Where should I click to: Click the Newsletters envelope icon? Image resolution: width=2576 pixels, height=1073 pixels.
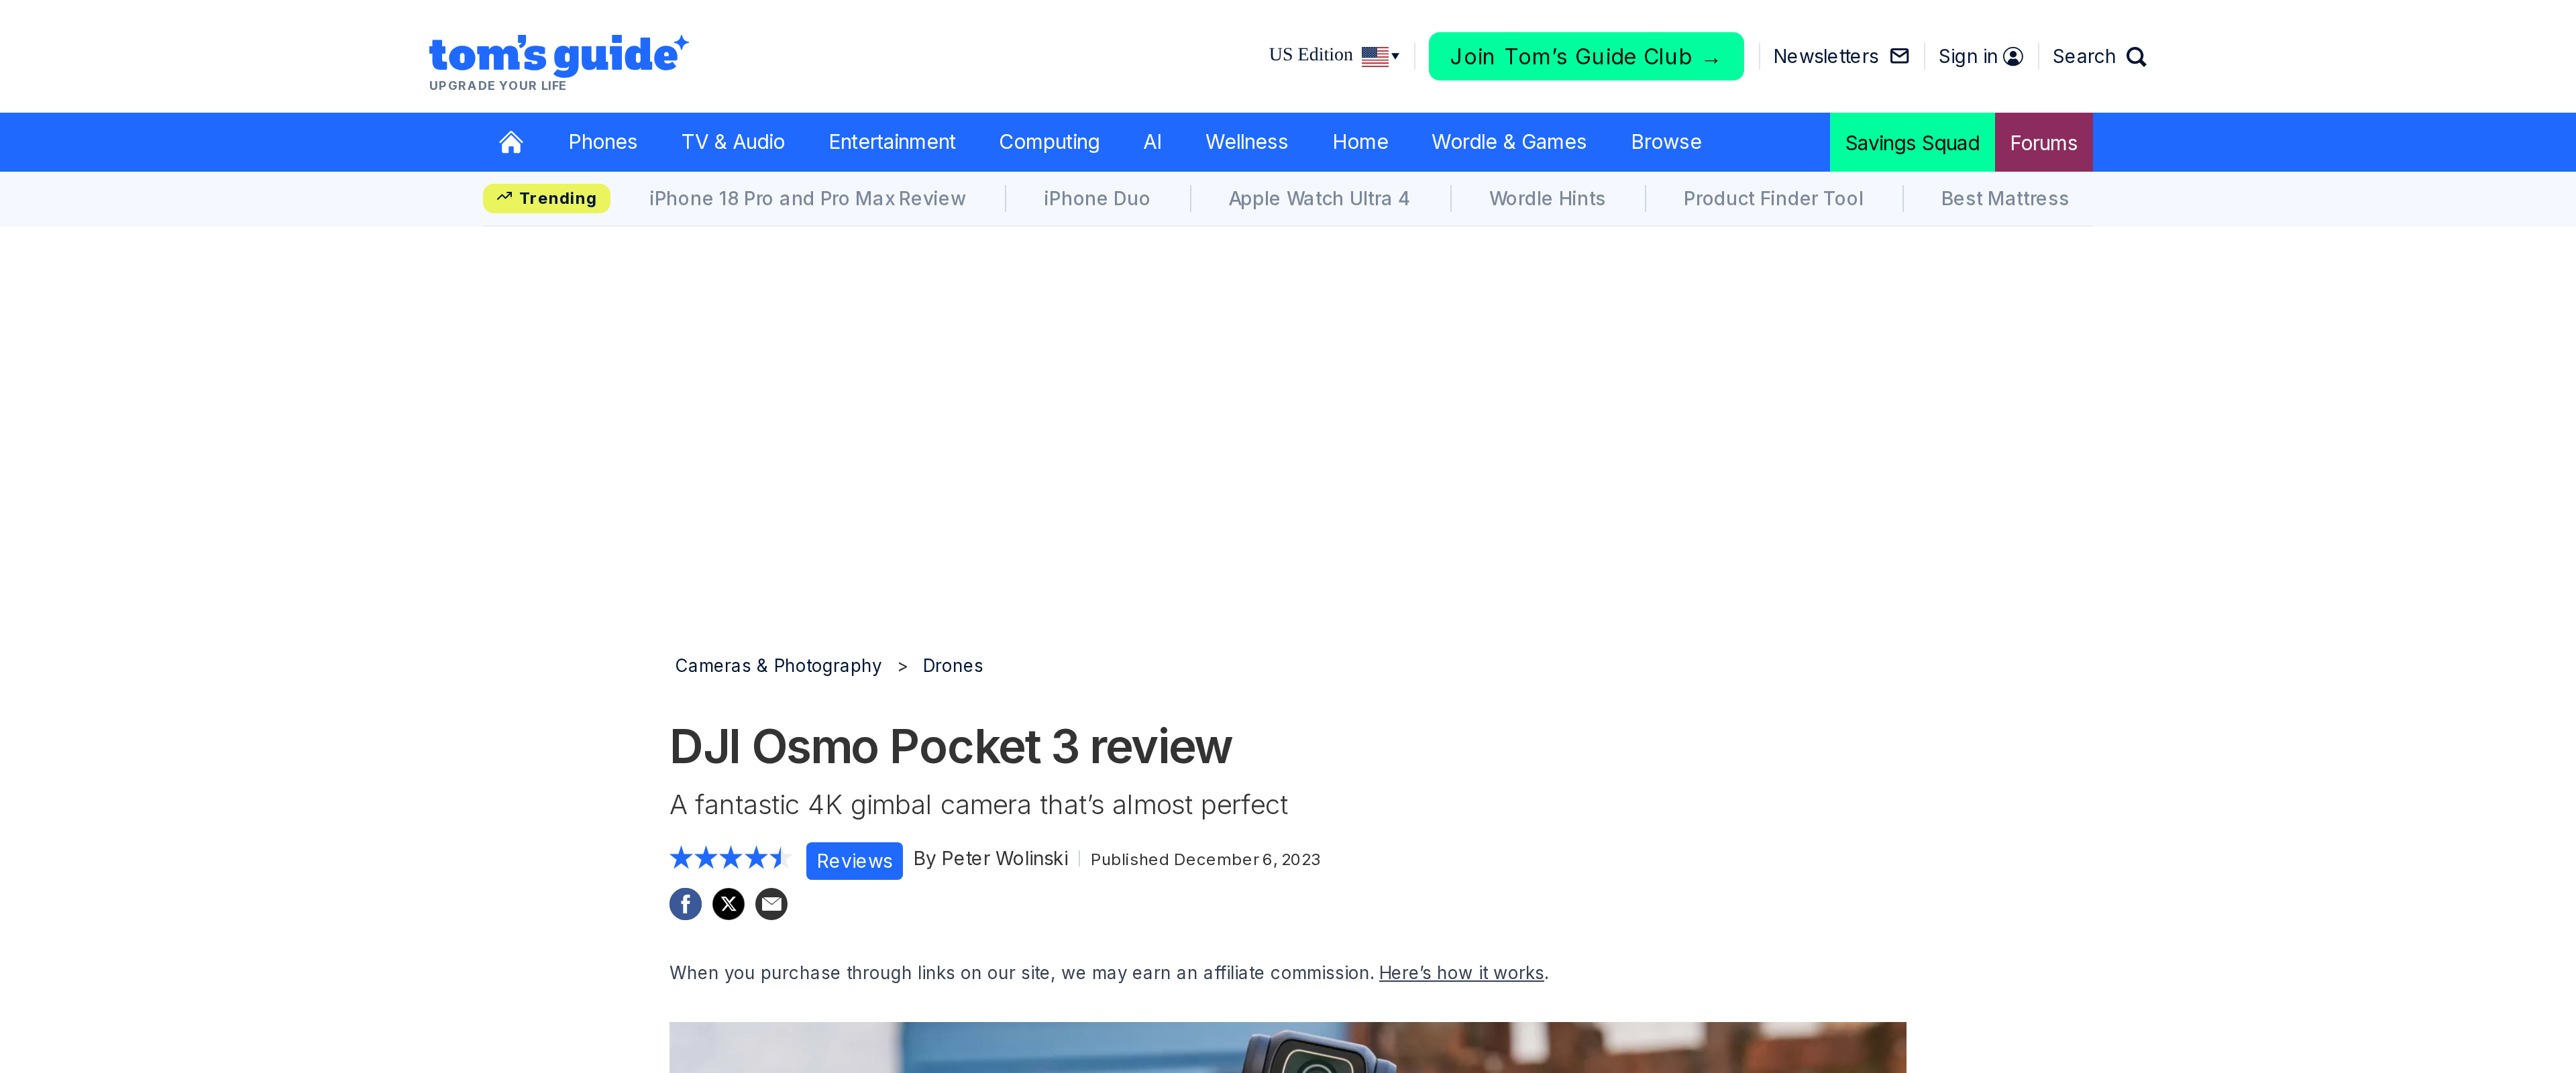[x=1899, y=56]
